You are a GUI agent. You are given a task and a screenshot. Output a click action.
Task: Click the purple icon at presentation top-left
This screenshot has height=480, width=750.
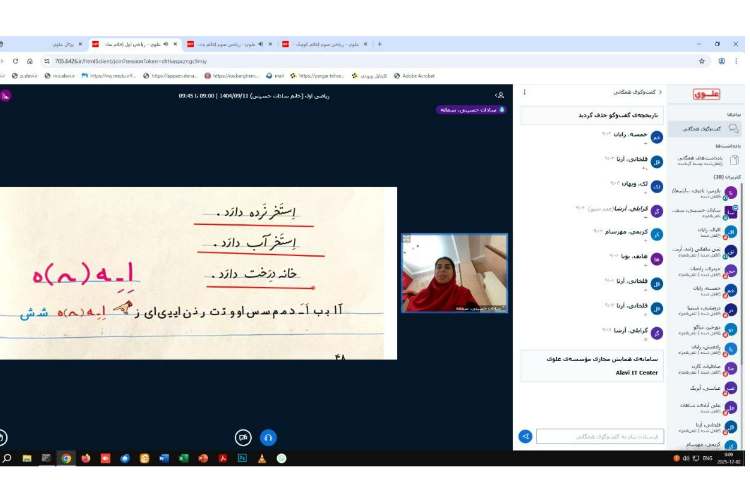coord(5,96)
